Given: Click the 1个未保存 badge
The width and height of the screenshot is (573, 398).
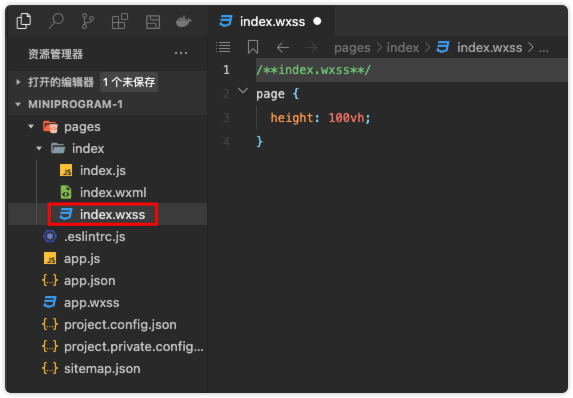Looking at the screenshot, I should coord(129,82).
